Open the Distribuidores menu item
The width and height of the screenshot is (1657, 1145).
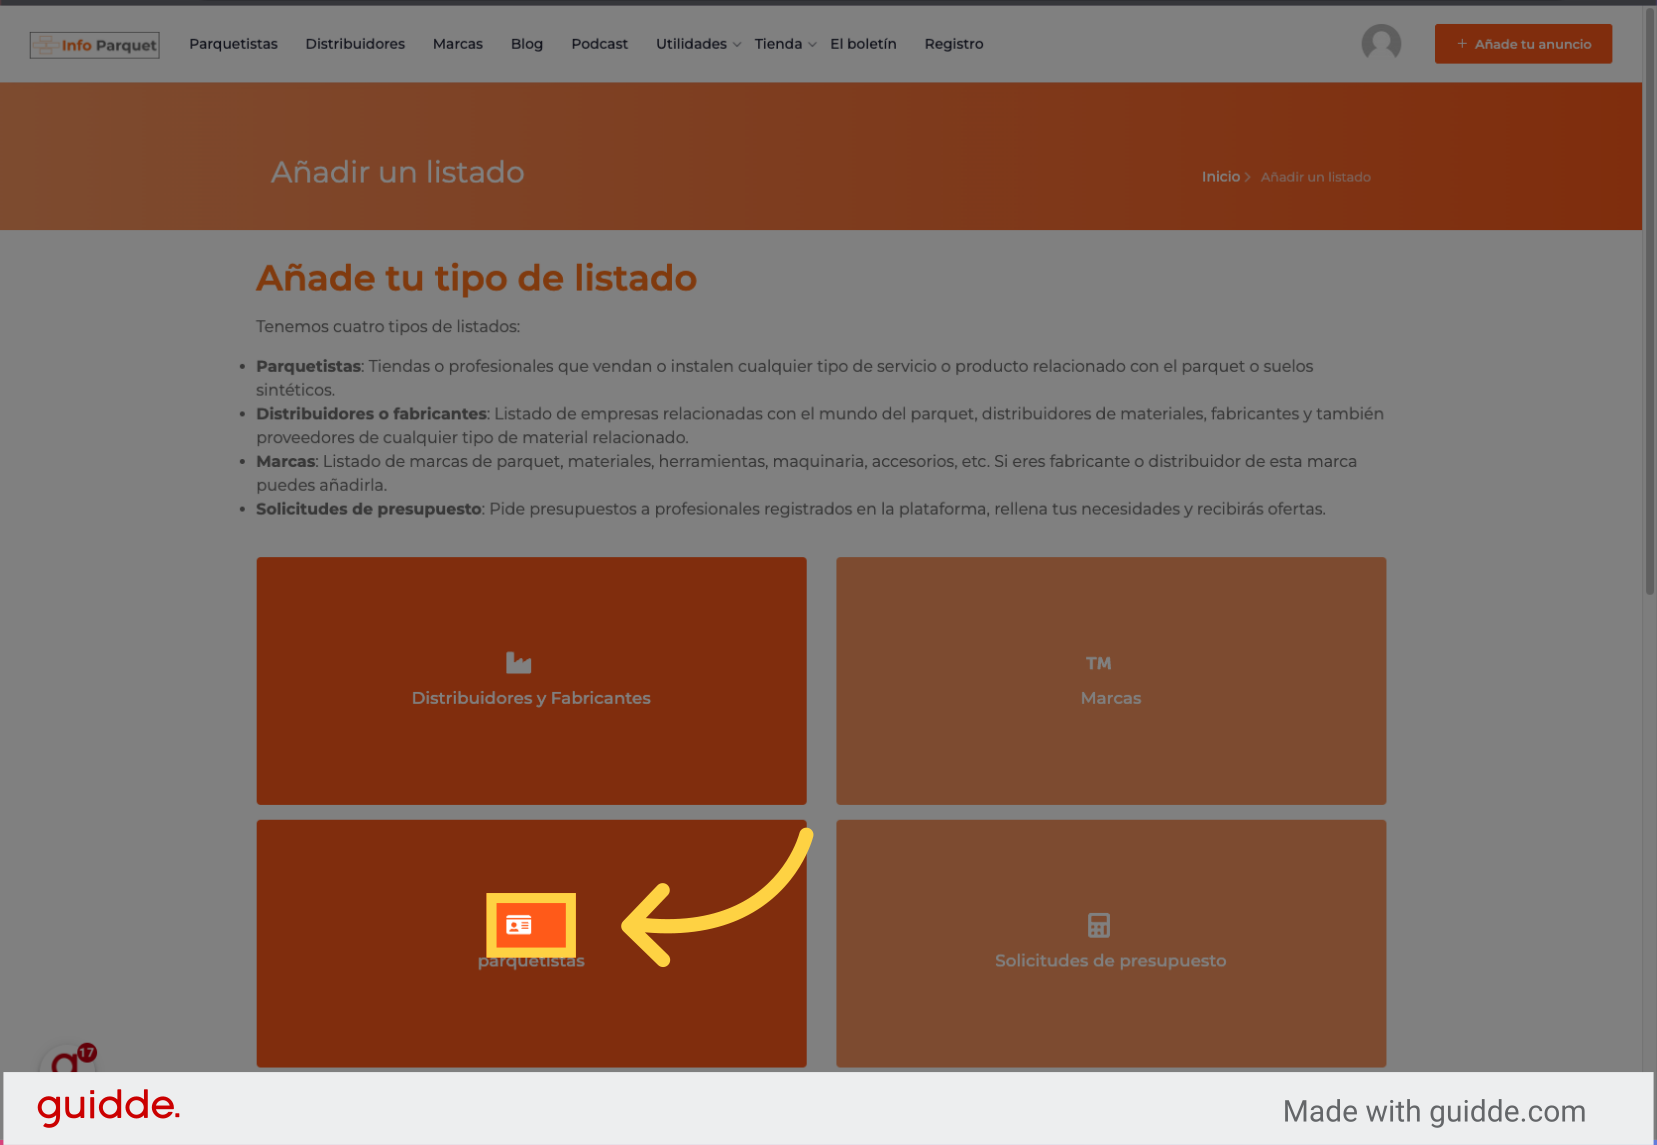pyautogui.click(x=355, y=44)
